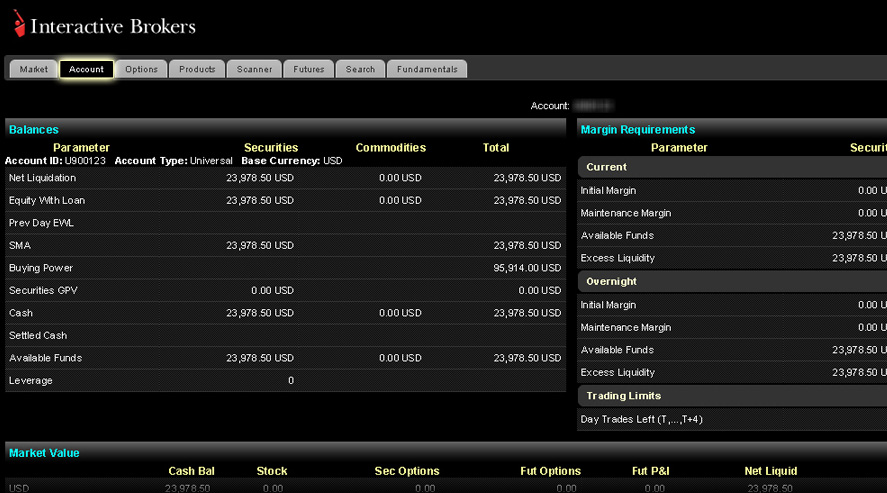Select the Leverage row label
Screen dimensions: 887x493
[31, 380]
